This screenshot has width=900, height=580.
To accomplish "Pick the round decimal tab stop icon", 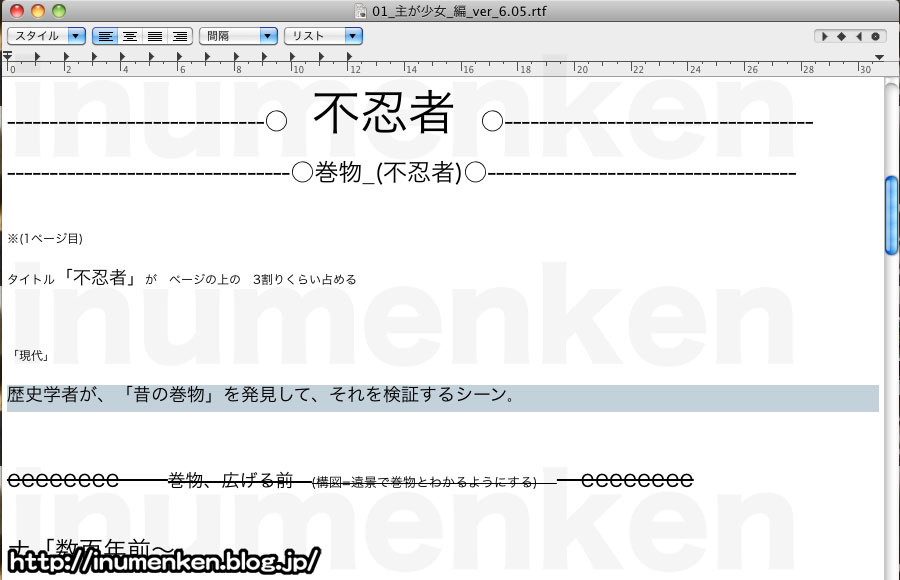I will 875,36.
